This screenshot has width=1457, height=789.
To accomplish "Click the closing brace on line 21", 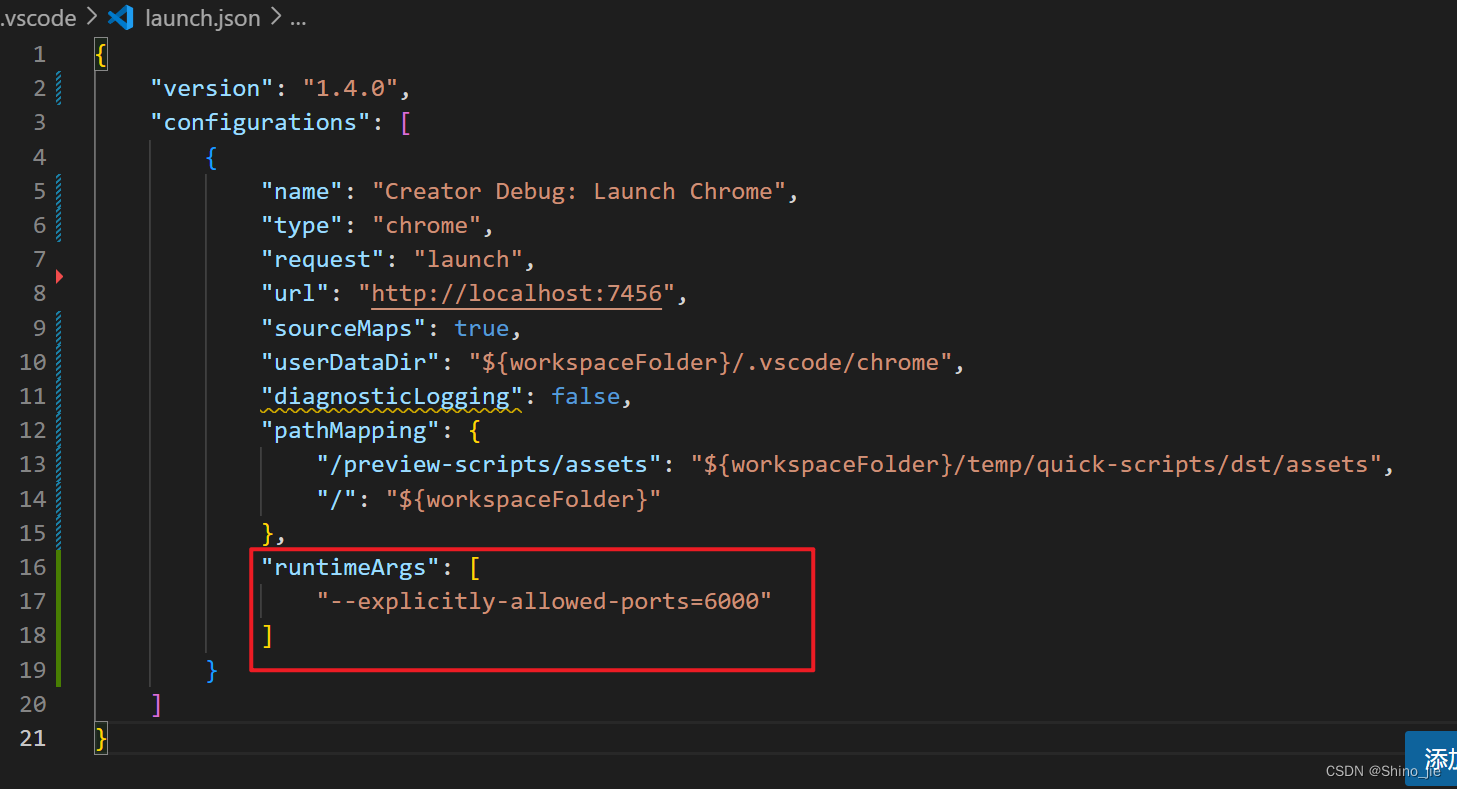I will [101, 739].
